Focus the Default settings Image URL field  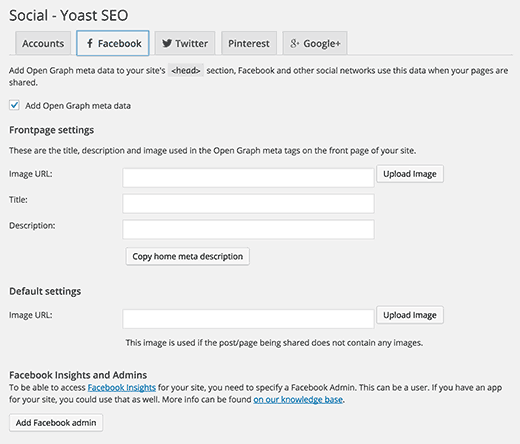[248, 319]
